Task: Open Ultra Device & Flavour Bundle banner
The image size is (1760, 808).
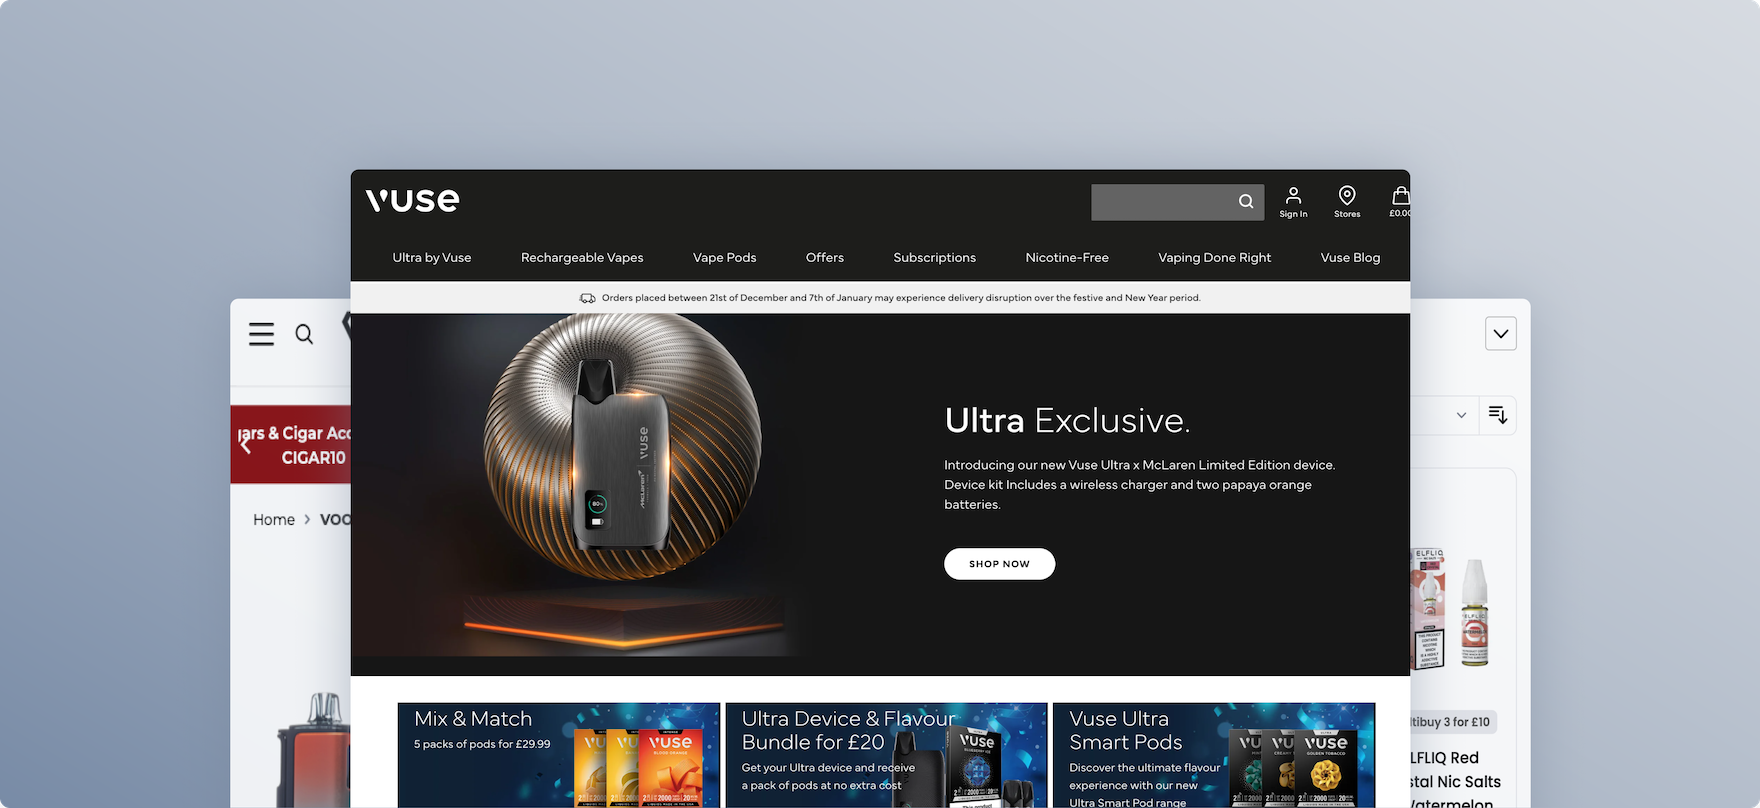Action: click(x=886, y=755)
